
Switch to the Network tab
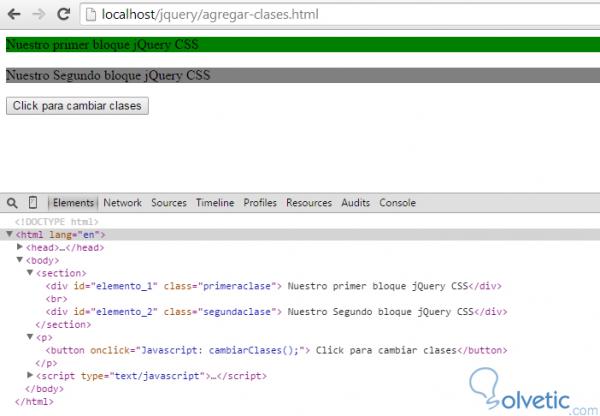click(122, 203)
